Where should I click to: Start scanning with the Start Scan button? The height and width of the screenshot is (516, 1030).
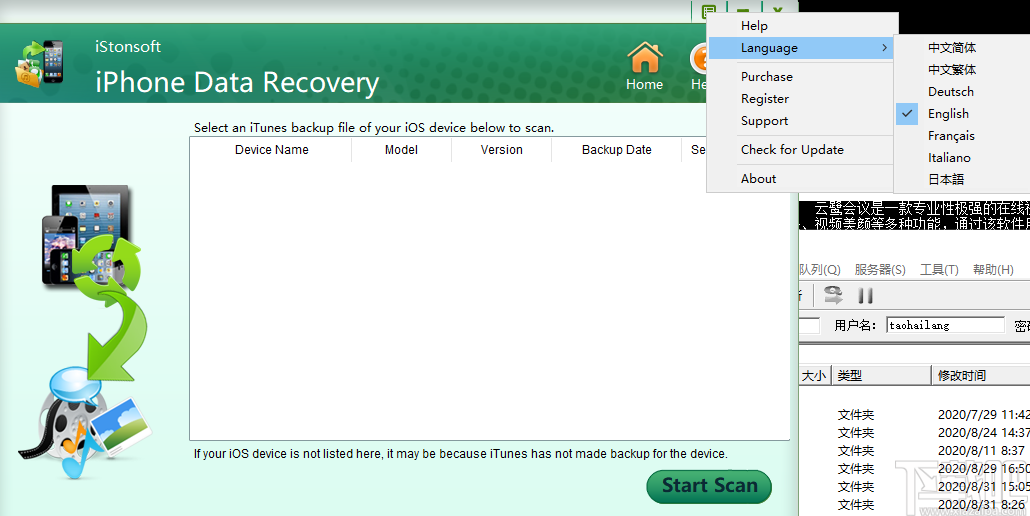pyautogui.click(x=709, y=486)
